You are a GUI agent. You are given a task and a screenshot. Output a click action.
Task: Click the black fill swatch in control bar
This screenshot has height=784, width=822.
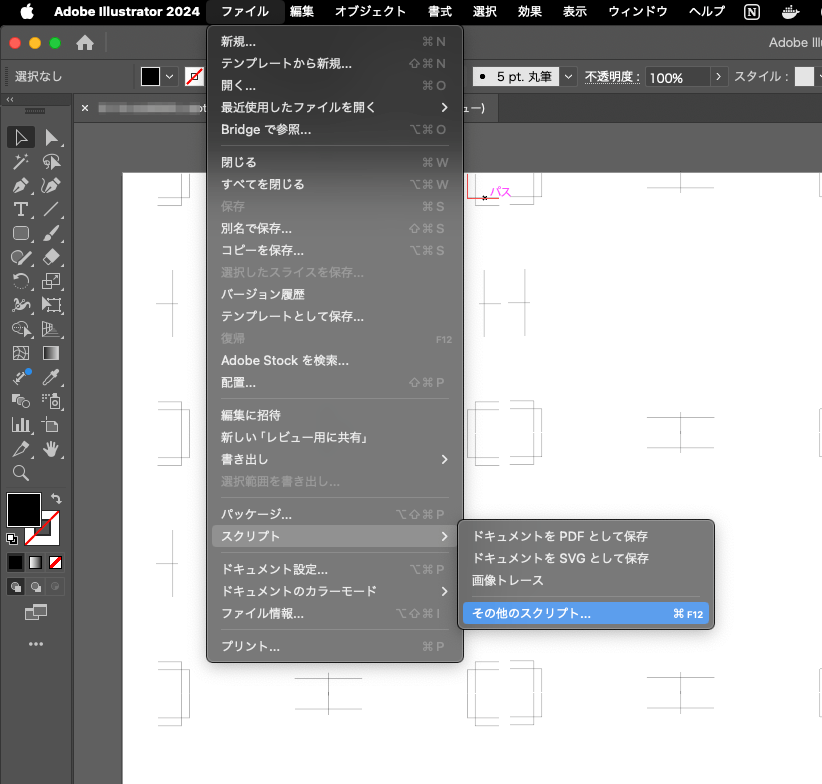150,77
